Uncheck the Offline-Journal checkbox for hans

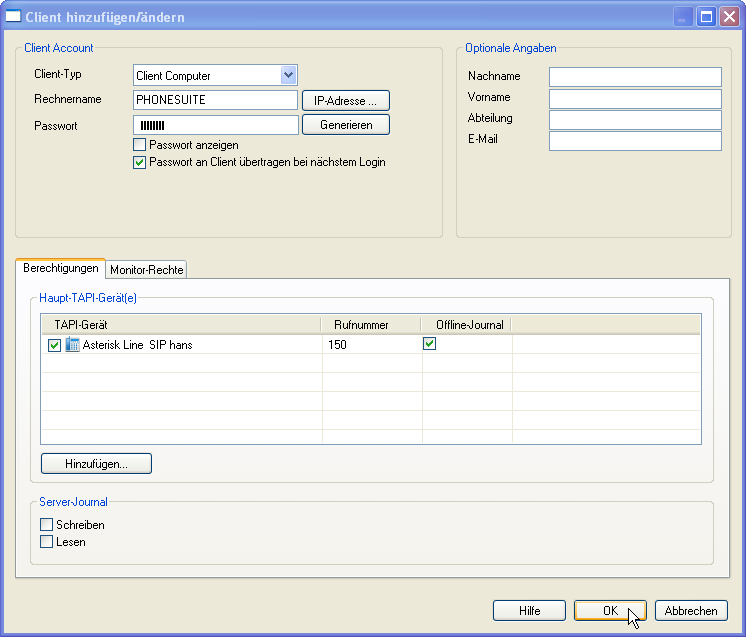pyautogui.click(x=430, y=344)
